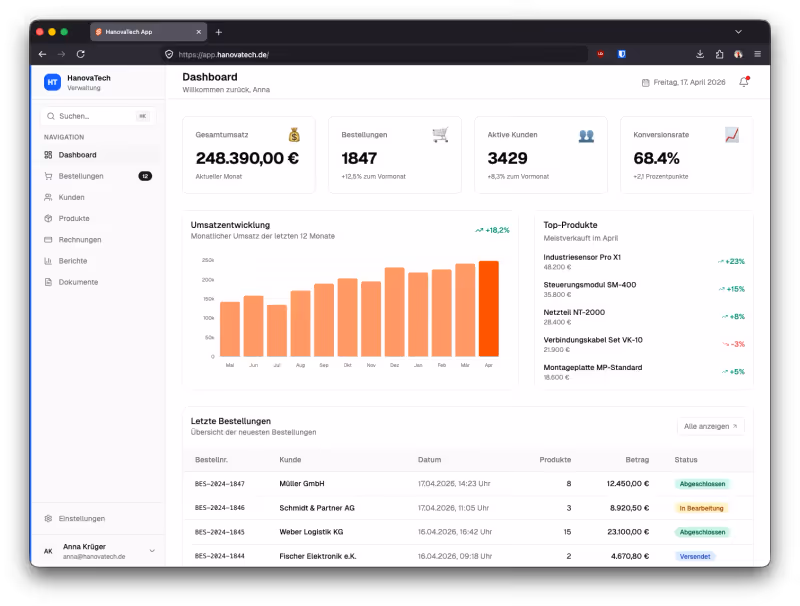Click the people icon on Aktive Kunden card
800x606 pixels.
[x=586, y=136]
